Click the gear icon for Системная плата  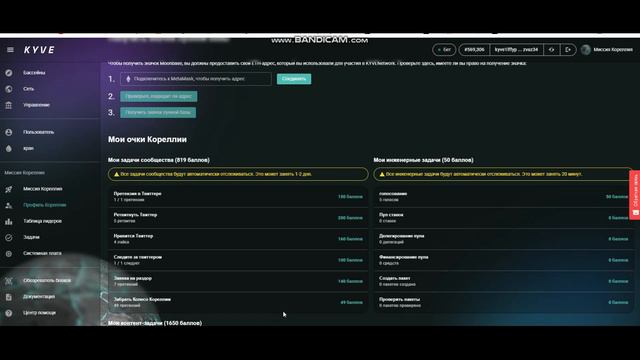[9, 253]
